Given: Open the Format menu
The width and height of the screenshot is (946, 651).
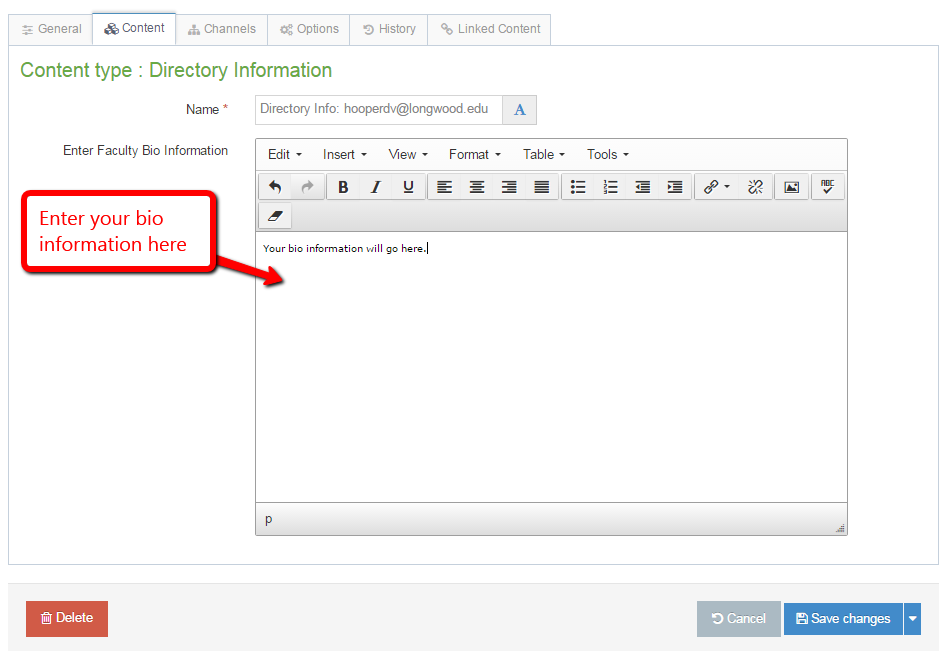Looking at the screenshot, I should [475, 154].
